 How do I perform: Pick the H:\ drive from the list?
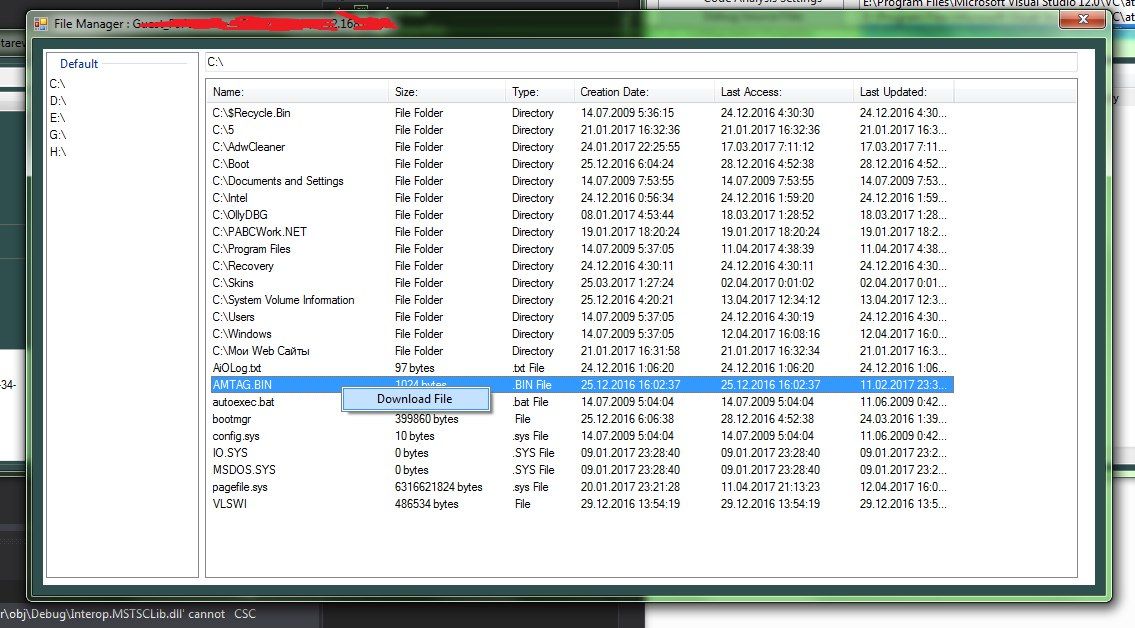[58, 152]
